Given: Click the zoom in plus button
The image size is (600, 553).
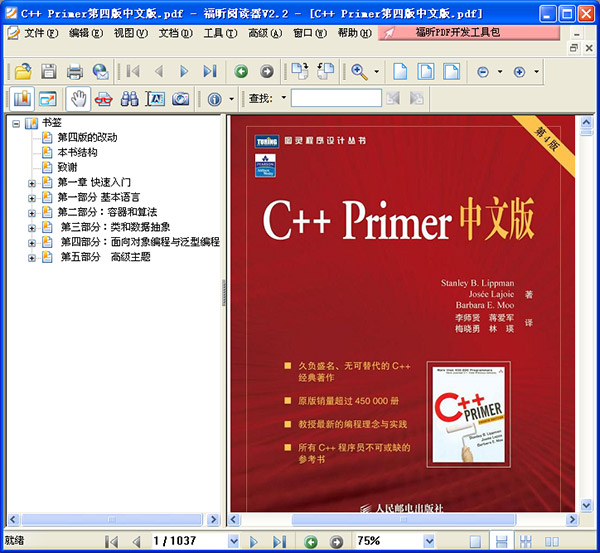Looking at the screenshot, I should click(519, 72).
